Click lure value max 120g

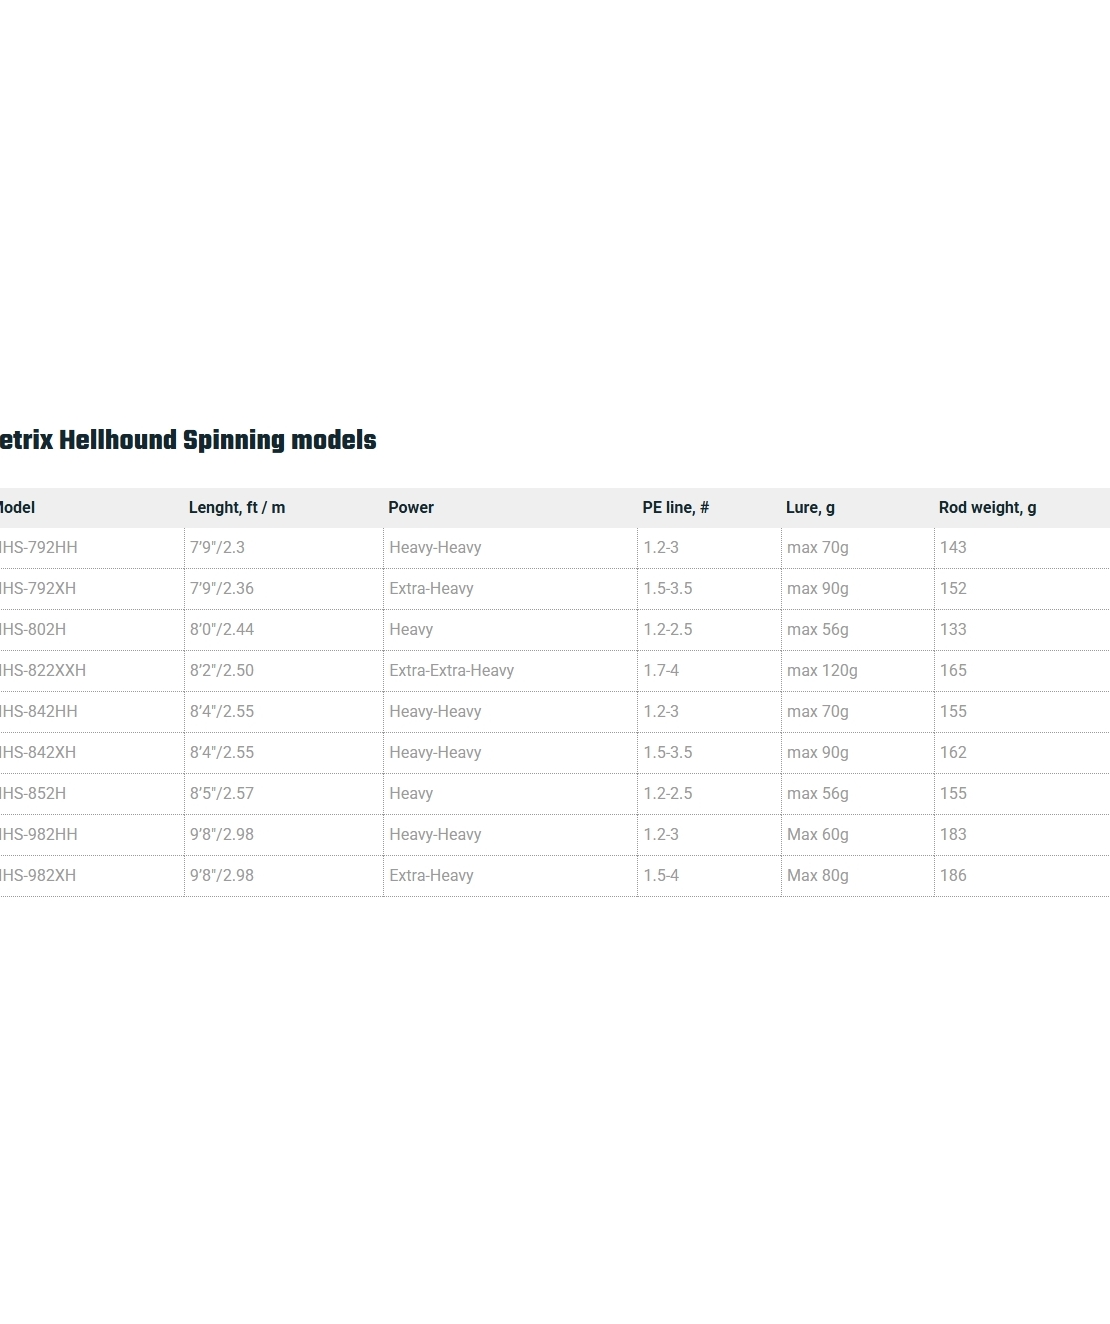click(822, 671)
